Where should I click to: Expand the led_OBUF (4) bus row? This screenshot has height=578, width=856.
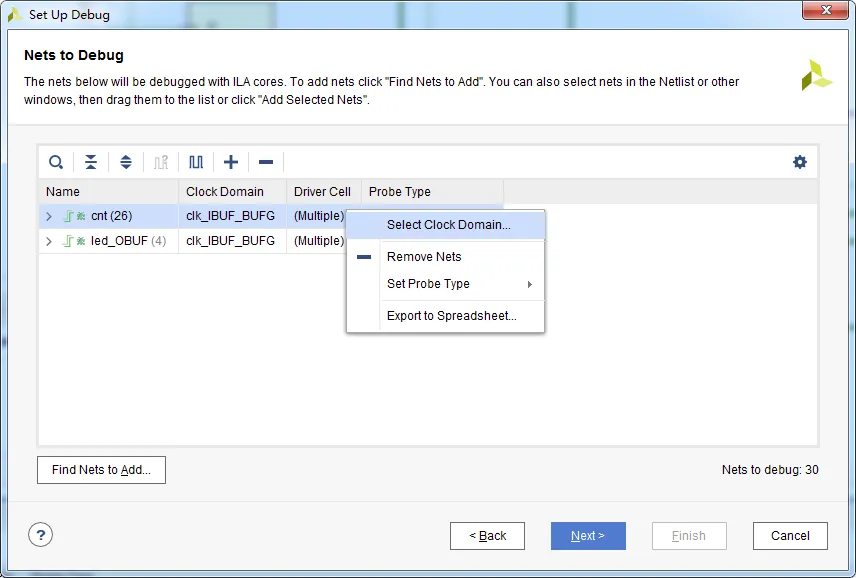tap(49, 241)
